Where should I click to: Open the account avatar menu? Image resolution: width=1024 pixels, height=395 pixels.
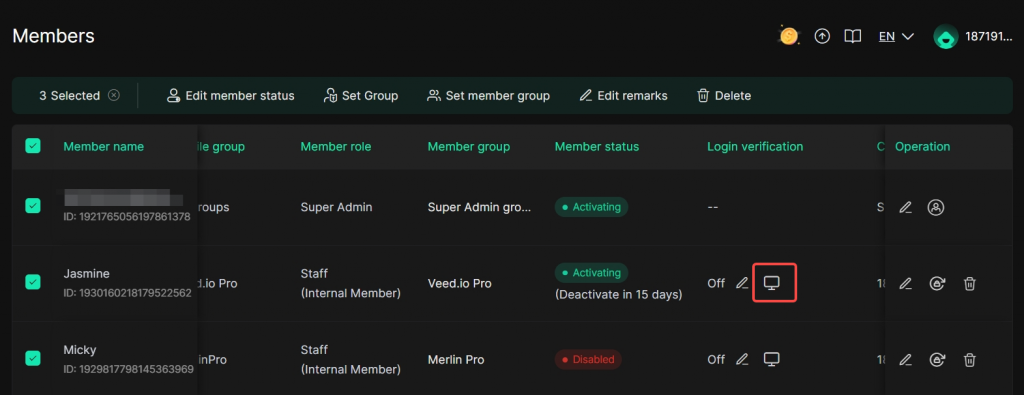coord(946,37)
